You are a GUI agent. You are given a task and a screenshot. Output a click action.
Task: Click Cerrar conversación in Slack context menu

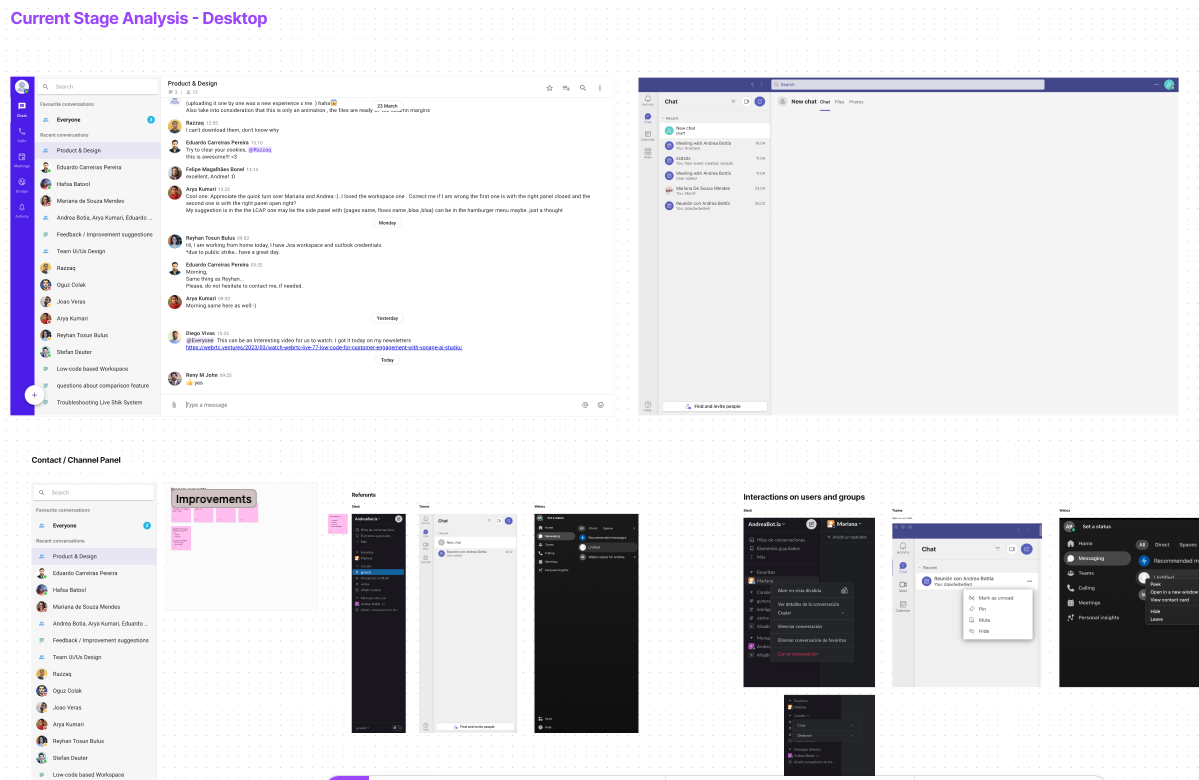pos(811,654)
